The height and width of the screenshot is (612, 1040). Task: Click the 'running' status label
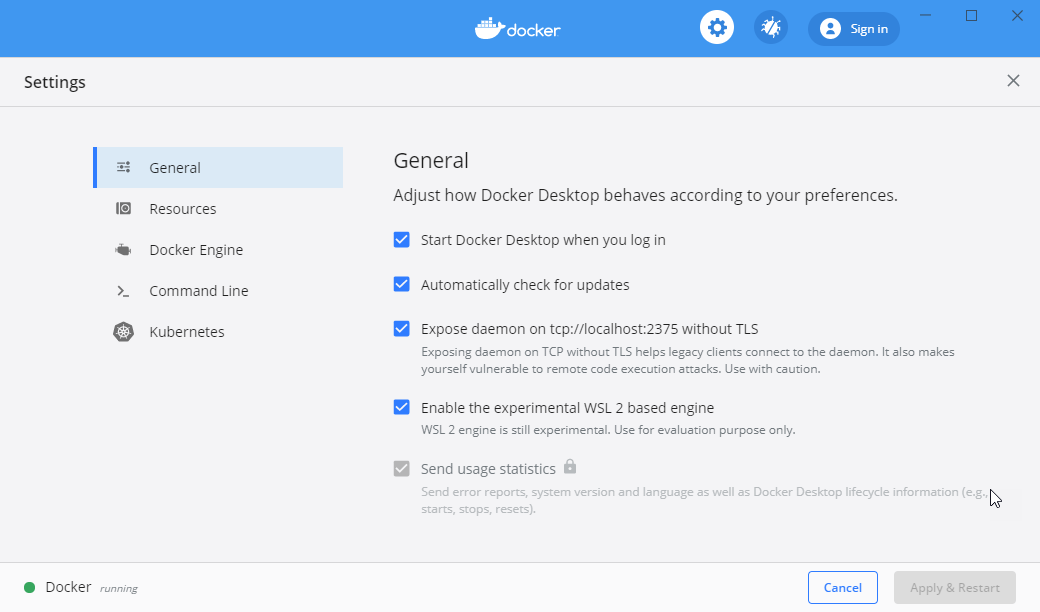[119, 589]
